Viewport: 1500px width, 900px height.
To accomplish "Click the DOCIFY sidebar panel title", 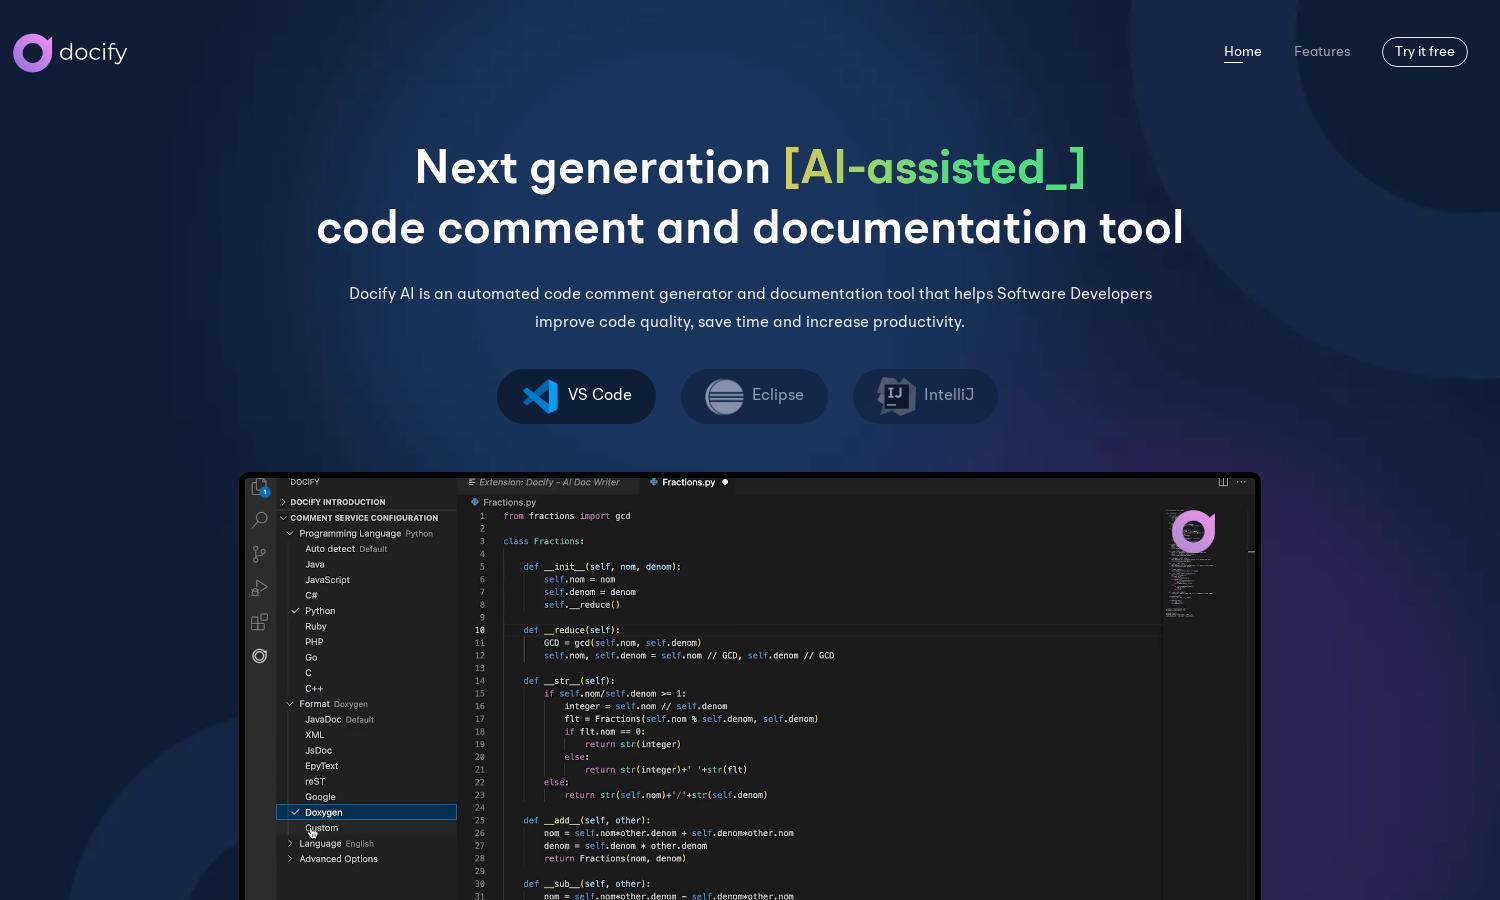I will pyautogui.click(x=305, y=482).
